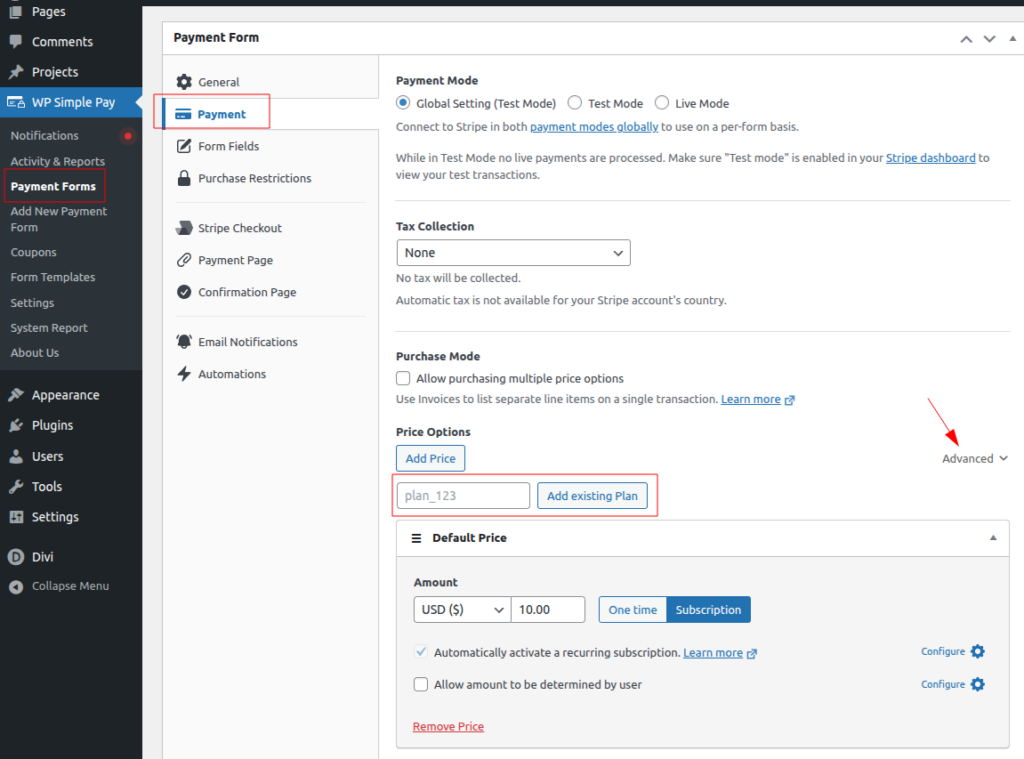Open the USD currency dropdown
The height and width of the screenshot is (759, 1024).
tap(461, 610)
